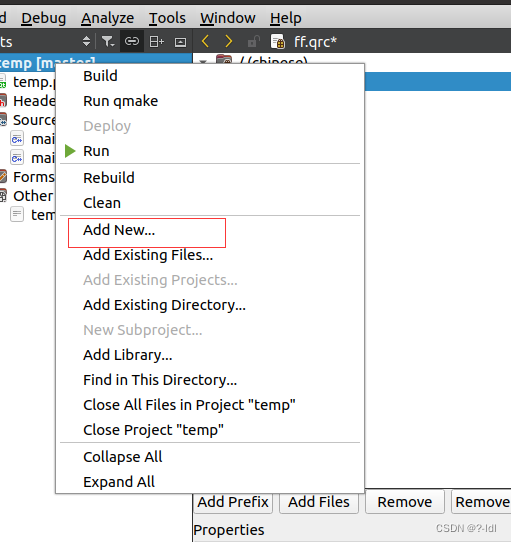The image size is (511, 542).
Task: Select the Sources folder in tree
Action: 28,120
